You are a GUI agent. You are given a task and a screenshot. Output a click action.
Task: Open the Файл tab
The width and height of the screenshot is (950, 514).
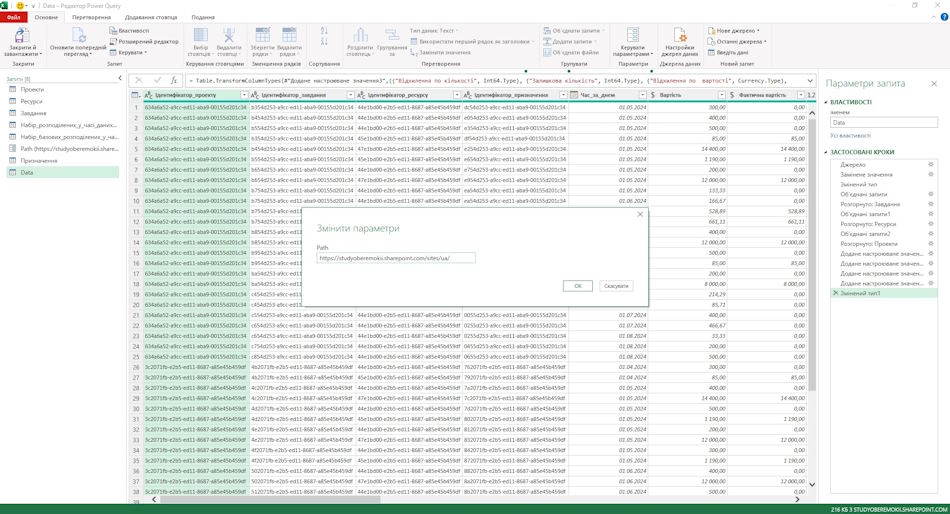[x=13, y=17]
